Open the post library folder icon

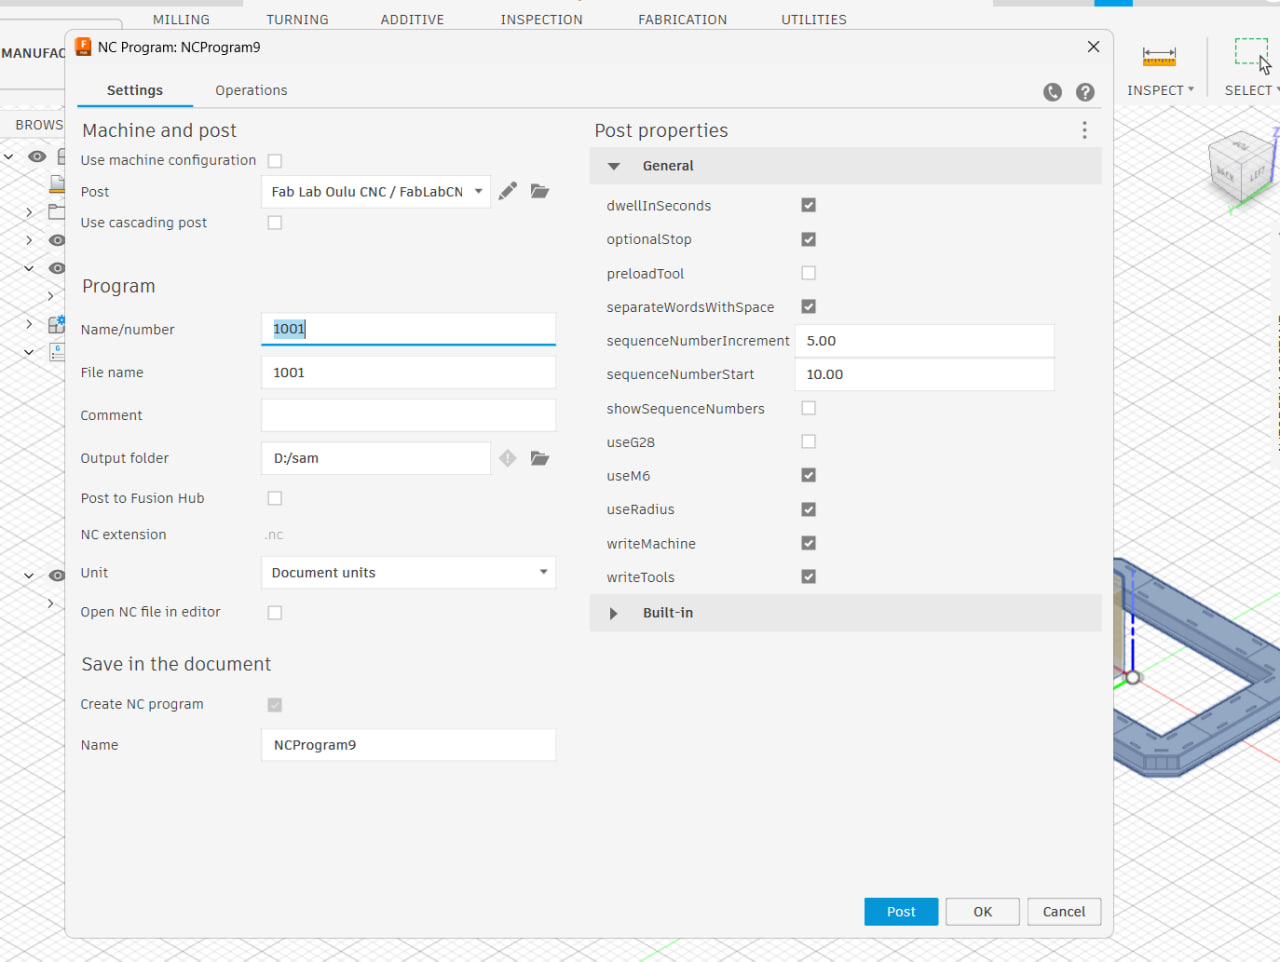tap(540, 191)
